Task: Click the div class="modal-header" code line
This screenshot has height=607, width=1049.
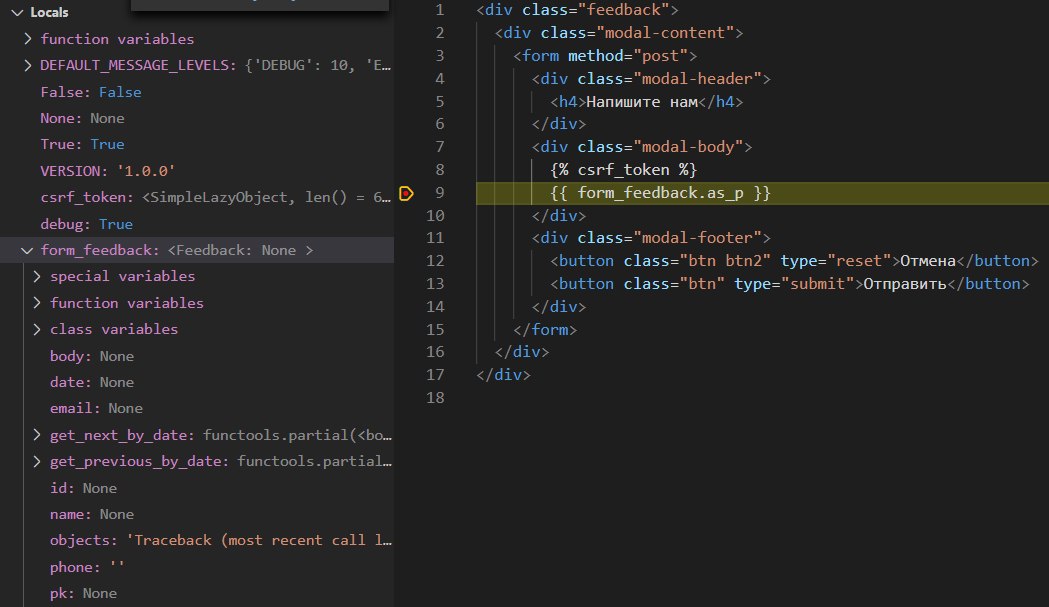Action: [x=651, y=78]
